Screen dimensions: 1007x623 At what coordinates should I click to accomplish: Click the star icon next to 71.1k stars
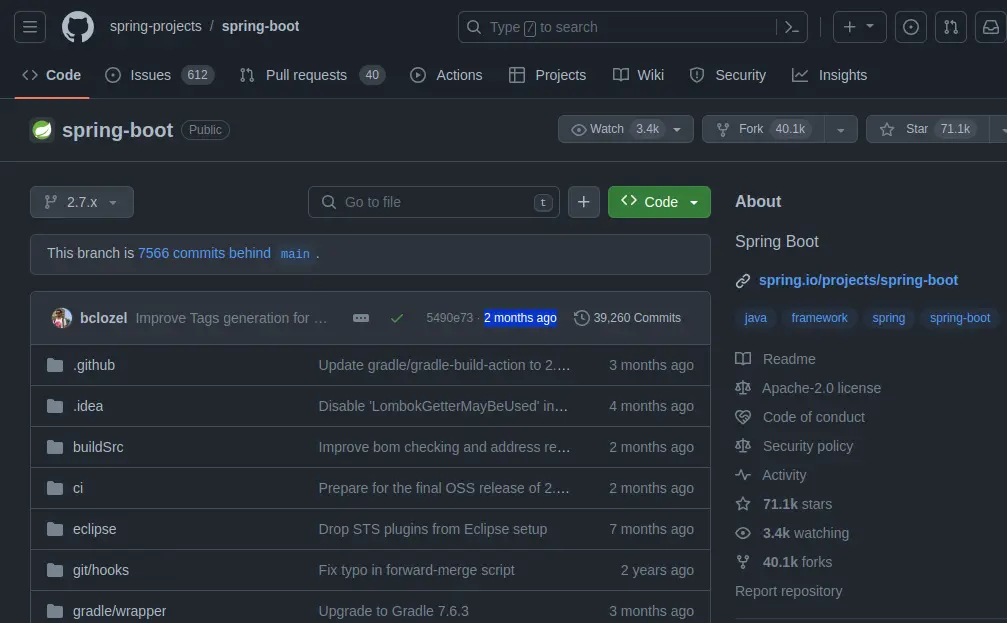[x=743, y=504]
